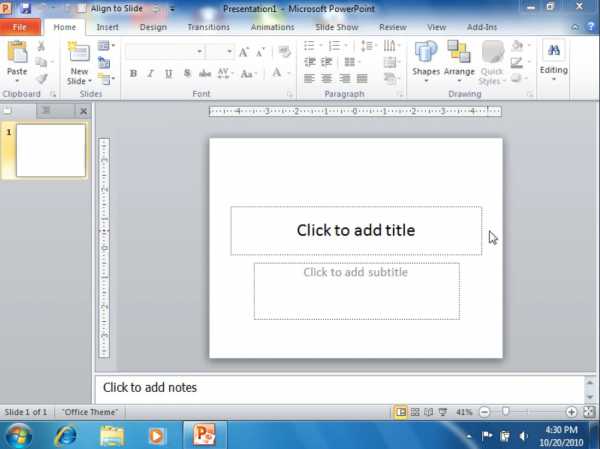Select Normal view in status bar
Screen dimensions: 600x449
point(401,412)
